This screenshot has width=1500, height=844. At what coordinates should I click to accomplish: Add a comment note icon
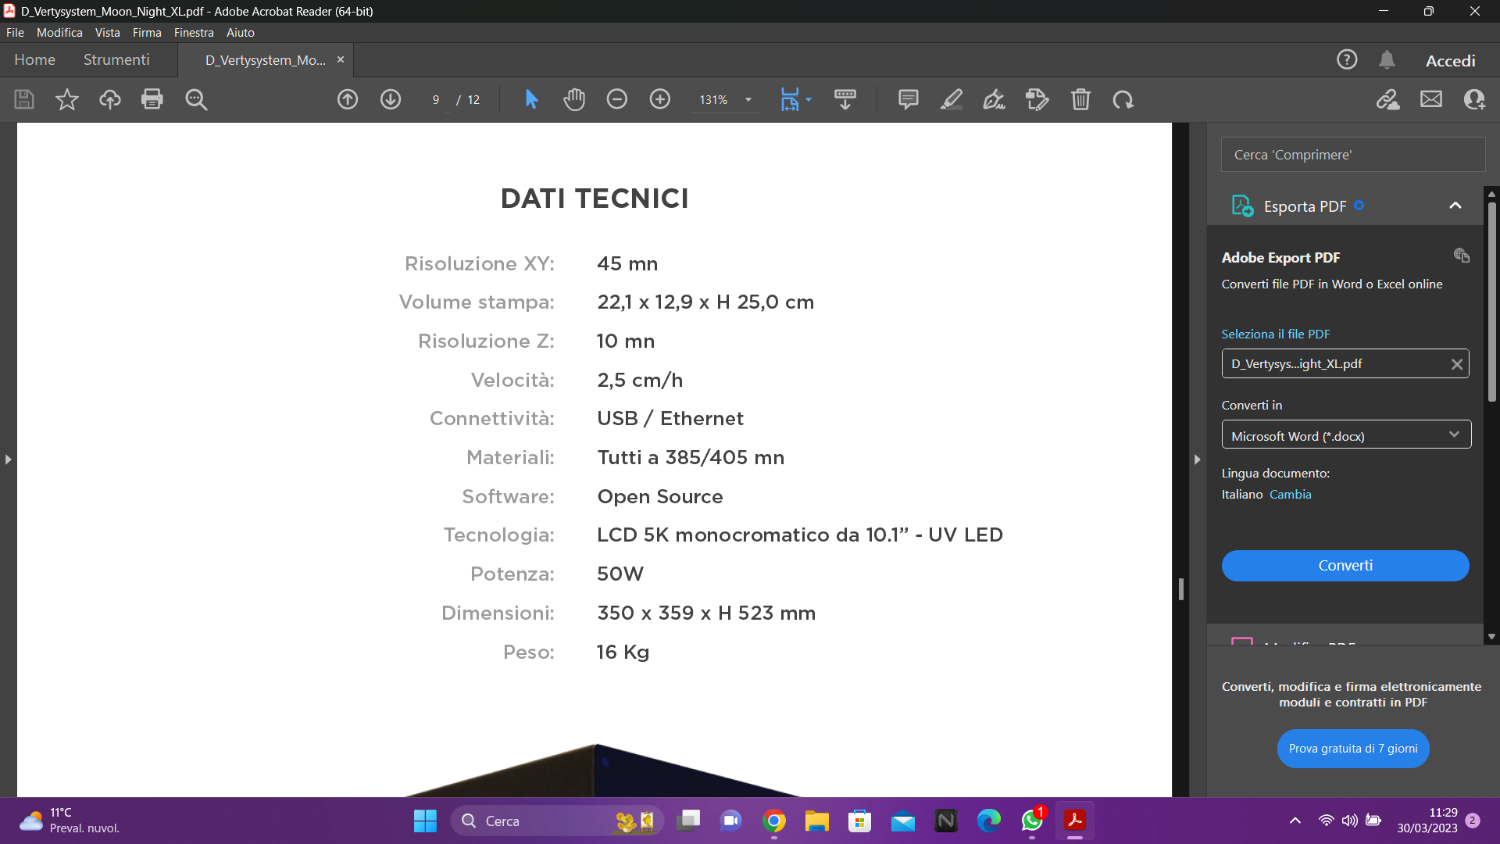pos(908,99)
